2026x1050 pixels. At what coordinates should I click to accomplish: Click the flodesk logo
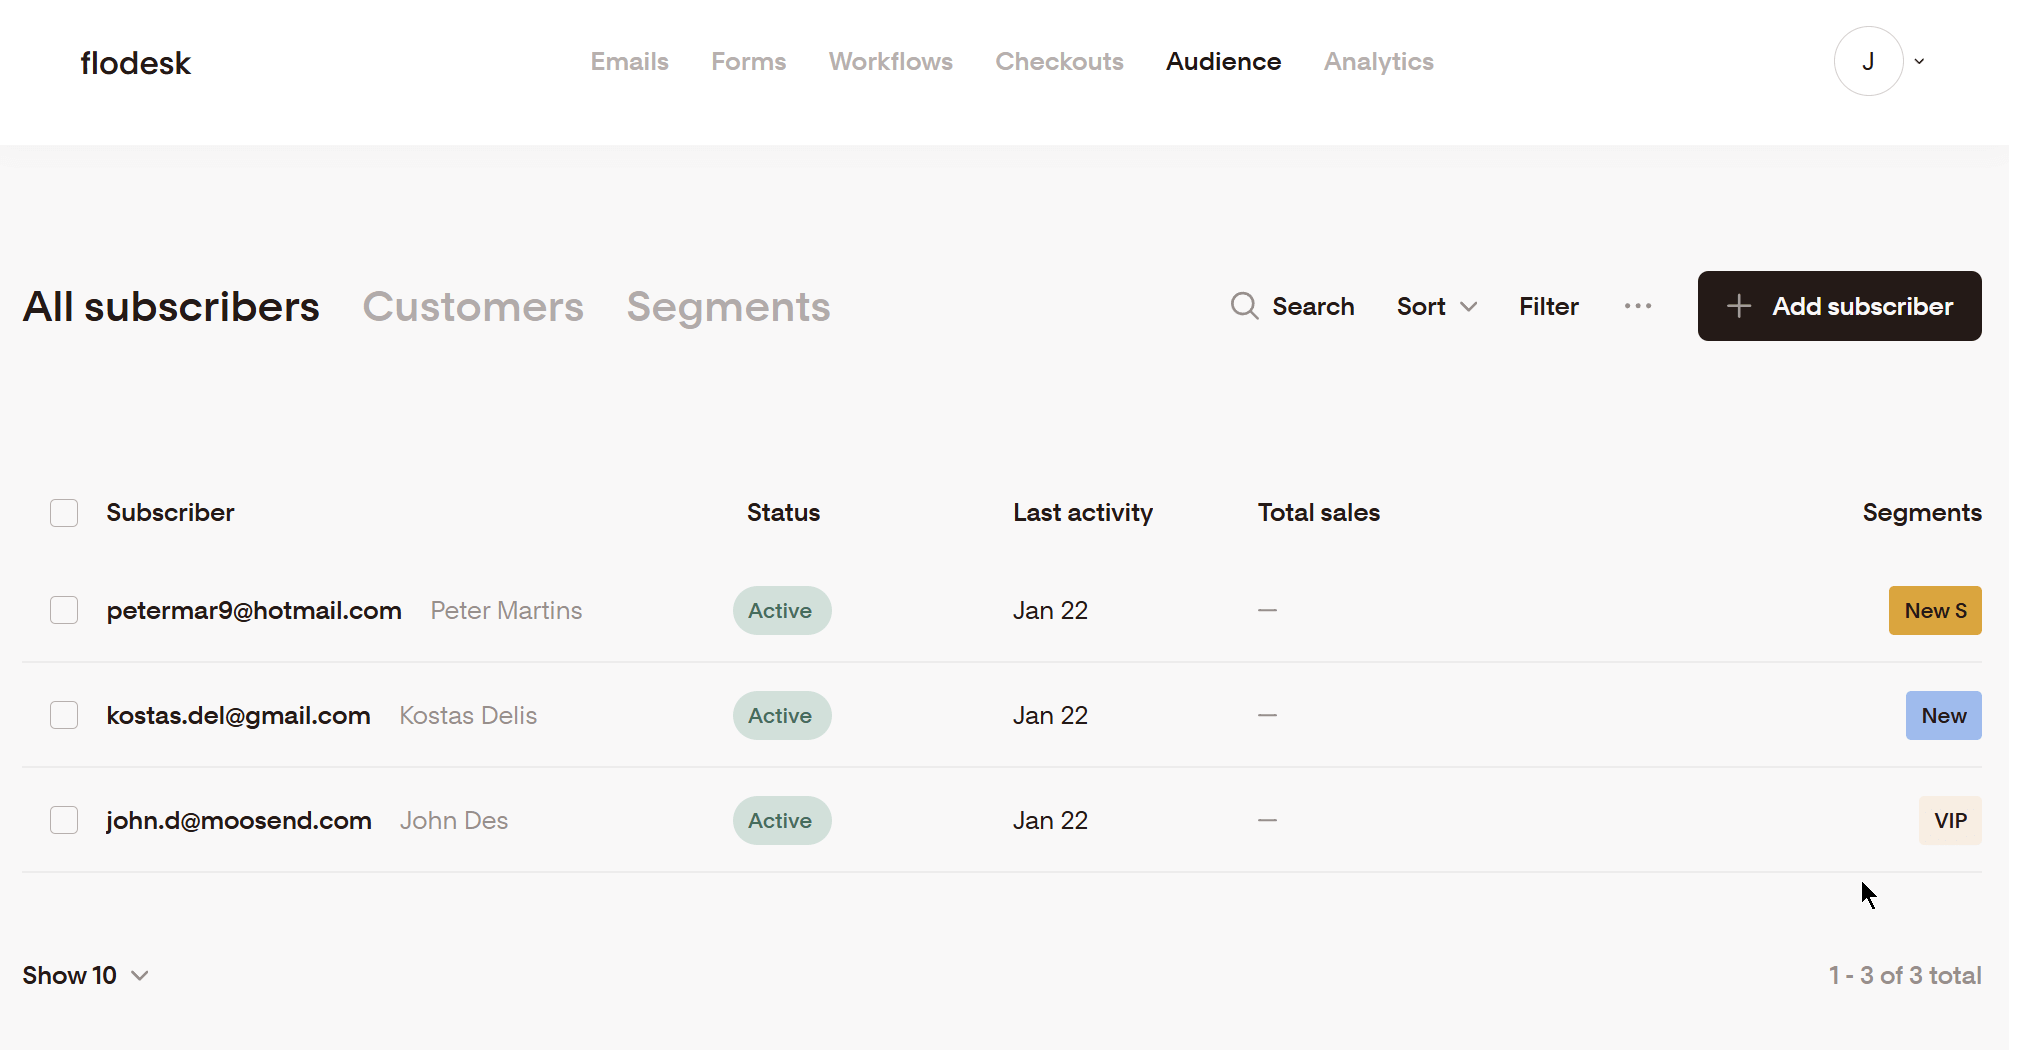pyautogui.click(x=135, y=63)
